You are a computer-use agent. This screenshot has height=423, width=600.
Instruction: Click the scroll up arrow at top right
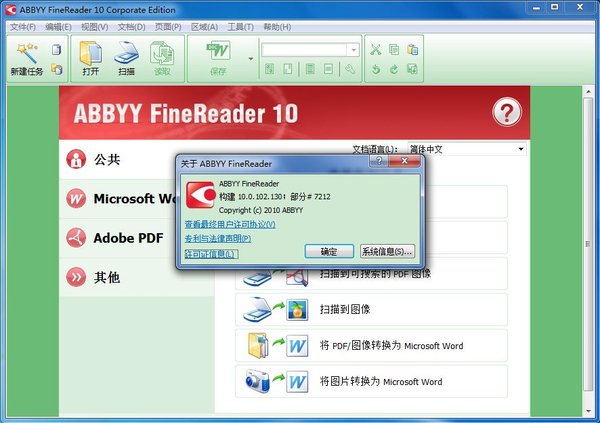point(588,91)
